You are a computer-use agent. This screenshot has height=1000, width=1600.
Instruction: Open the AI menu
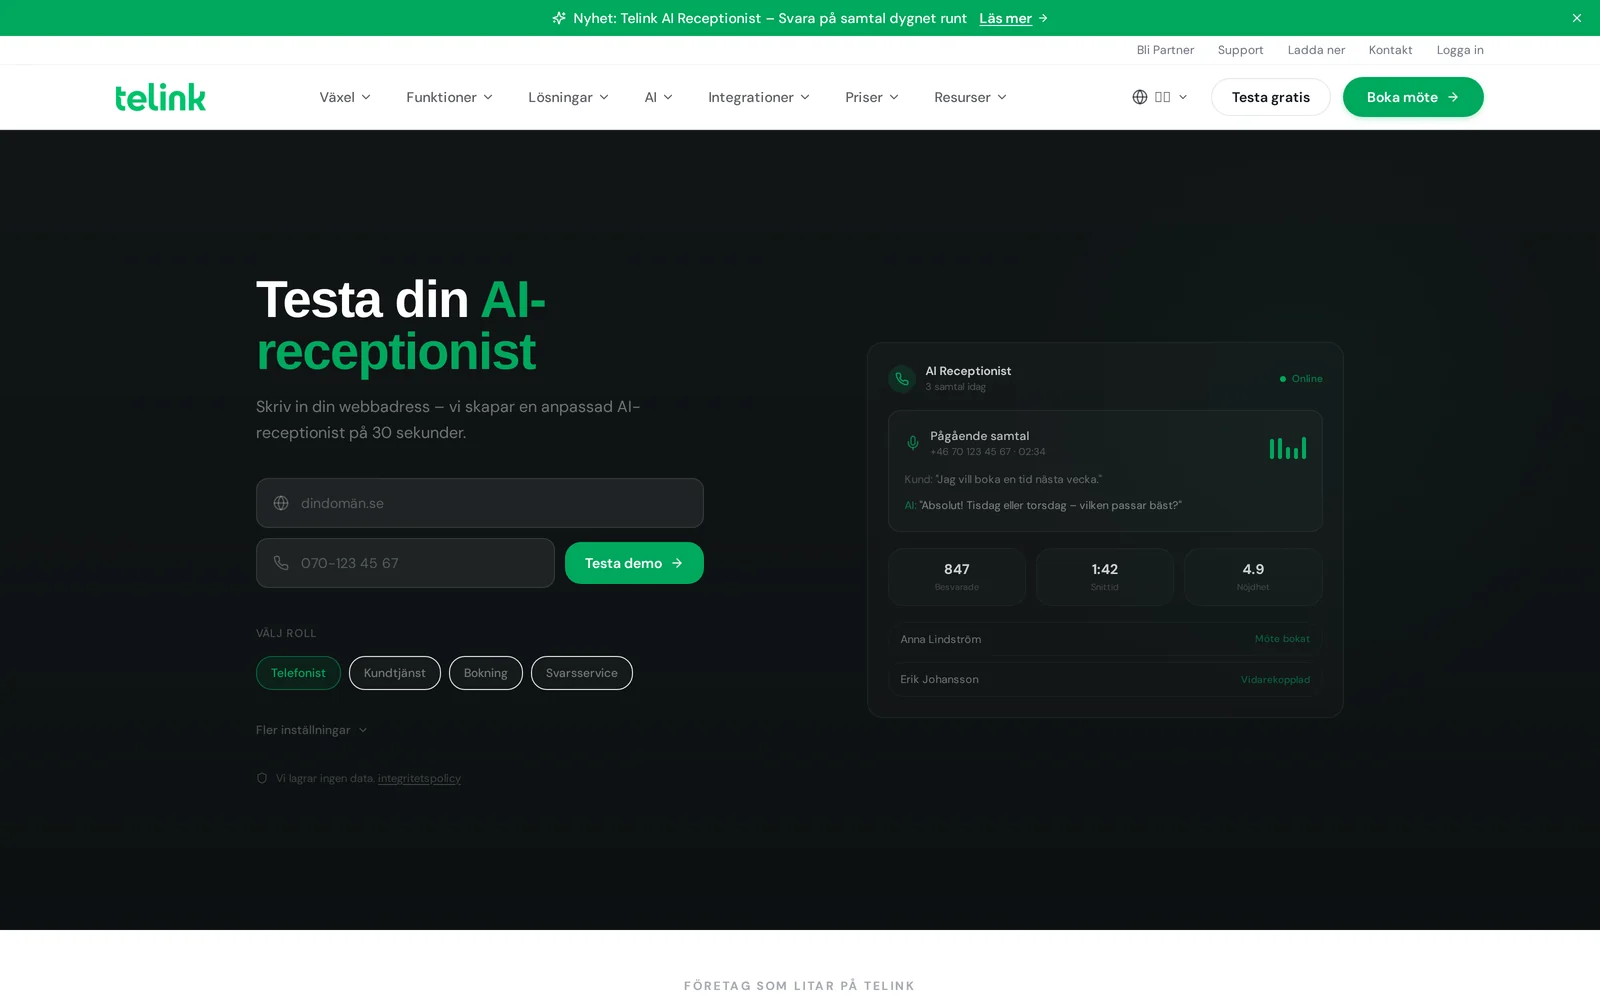click(658, 97)
